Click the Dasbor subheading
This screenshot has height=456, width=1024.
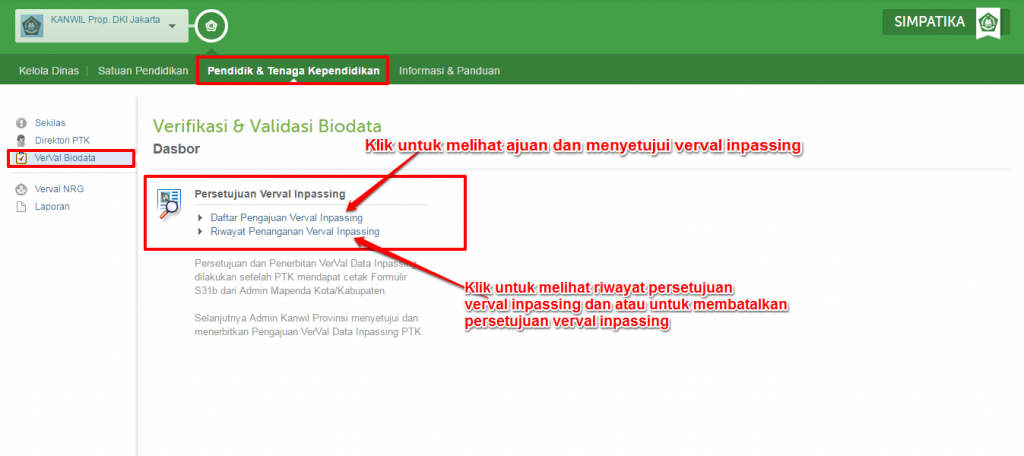(176, 149)
